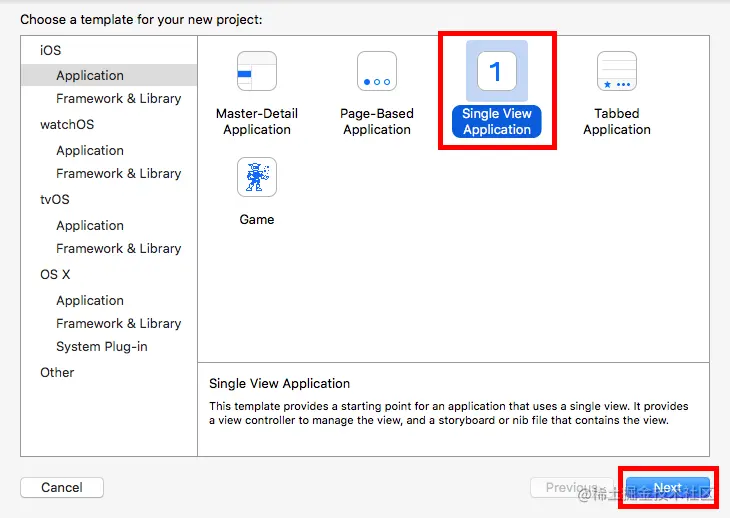Select System Plug-in under OS X
730x518 pixels.
click(x=101, y=347)
